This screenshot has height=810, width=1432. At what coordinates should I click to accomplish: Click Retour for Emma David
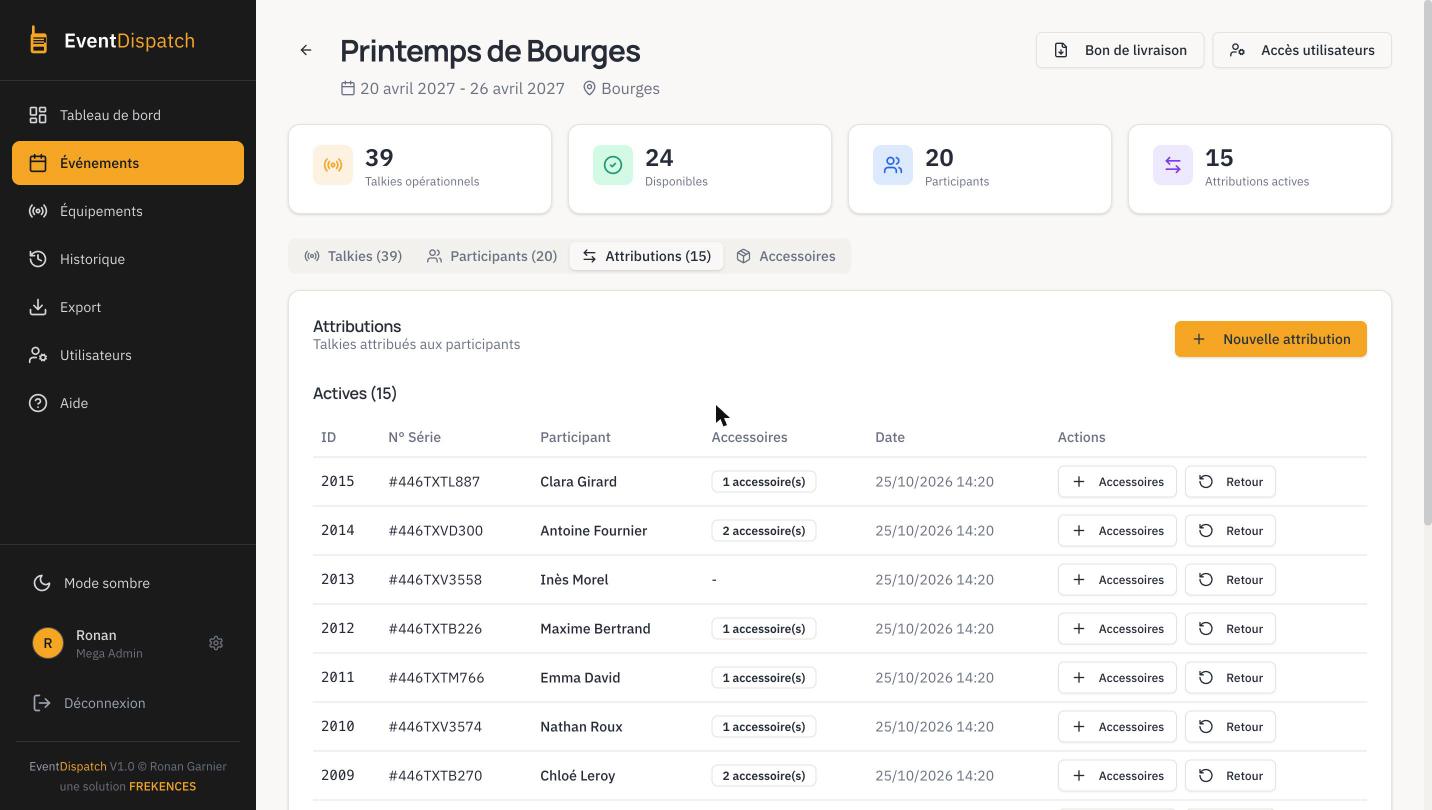(1230, 678)
